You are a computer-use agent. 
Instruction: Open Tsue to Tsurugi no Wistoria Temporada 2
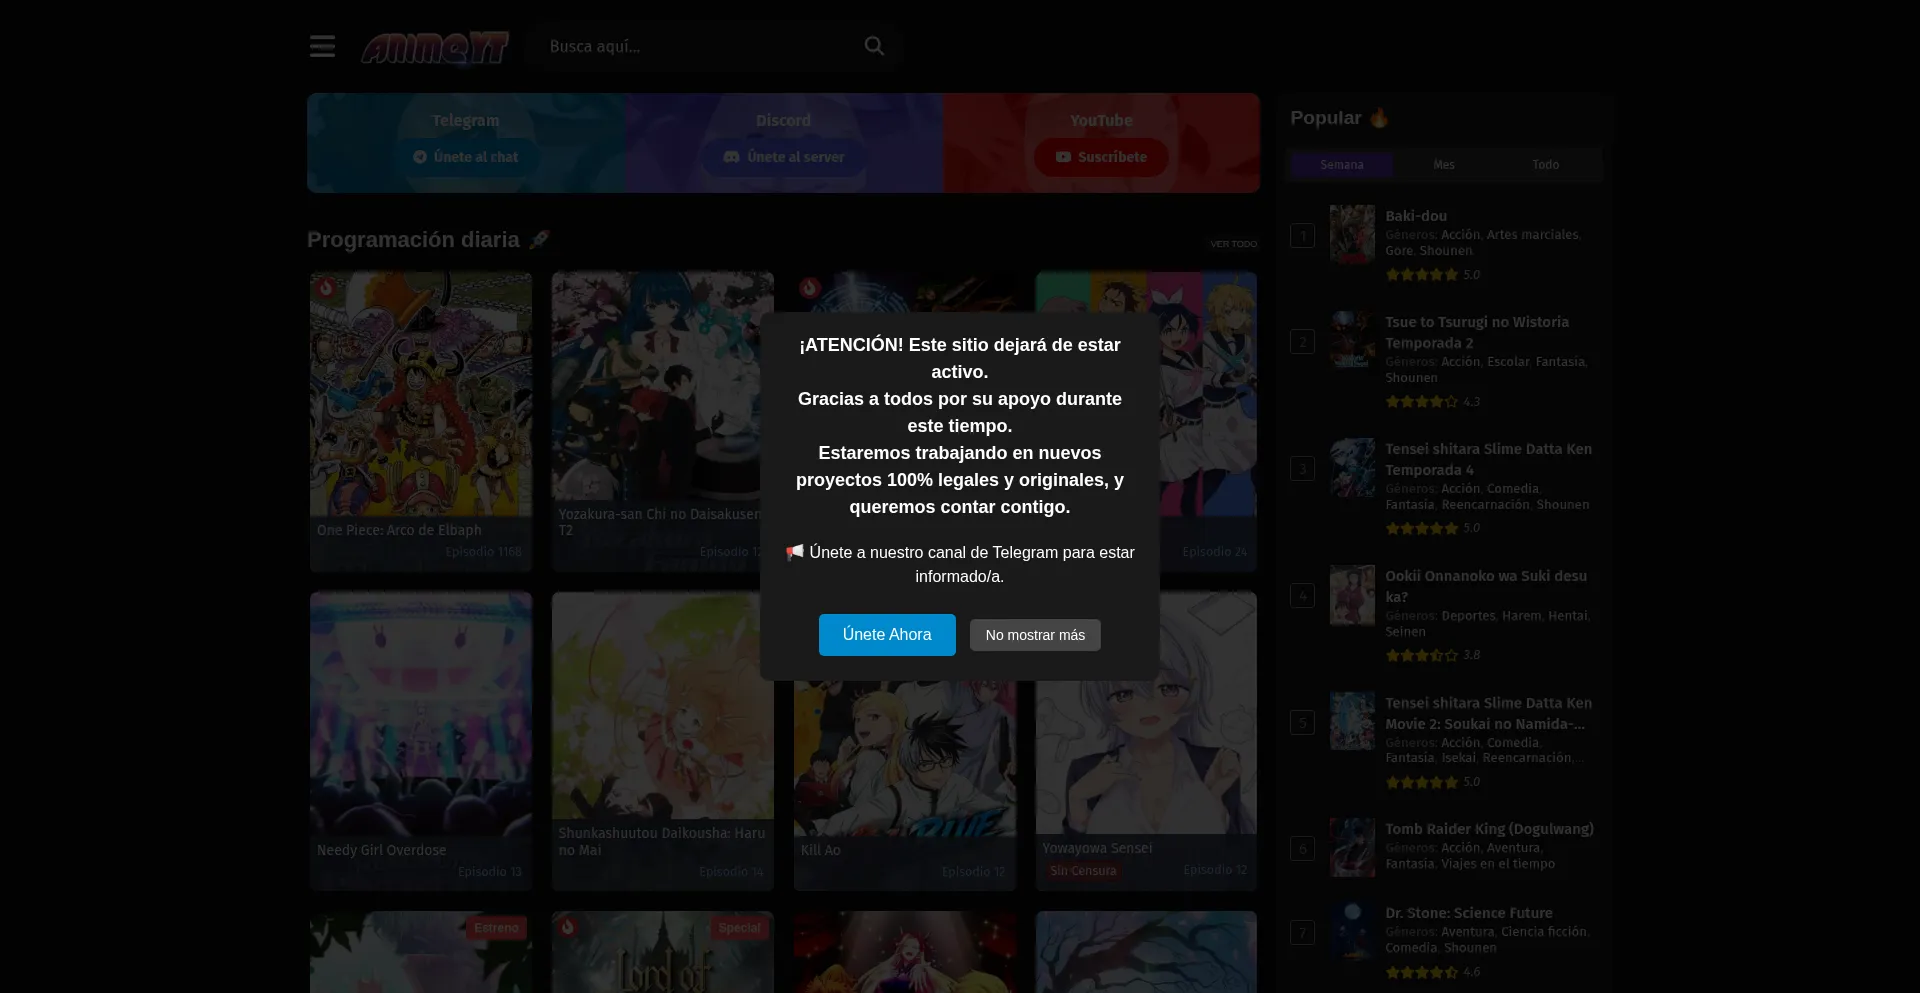pyautogui.click(x=1477, y=332)
